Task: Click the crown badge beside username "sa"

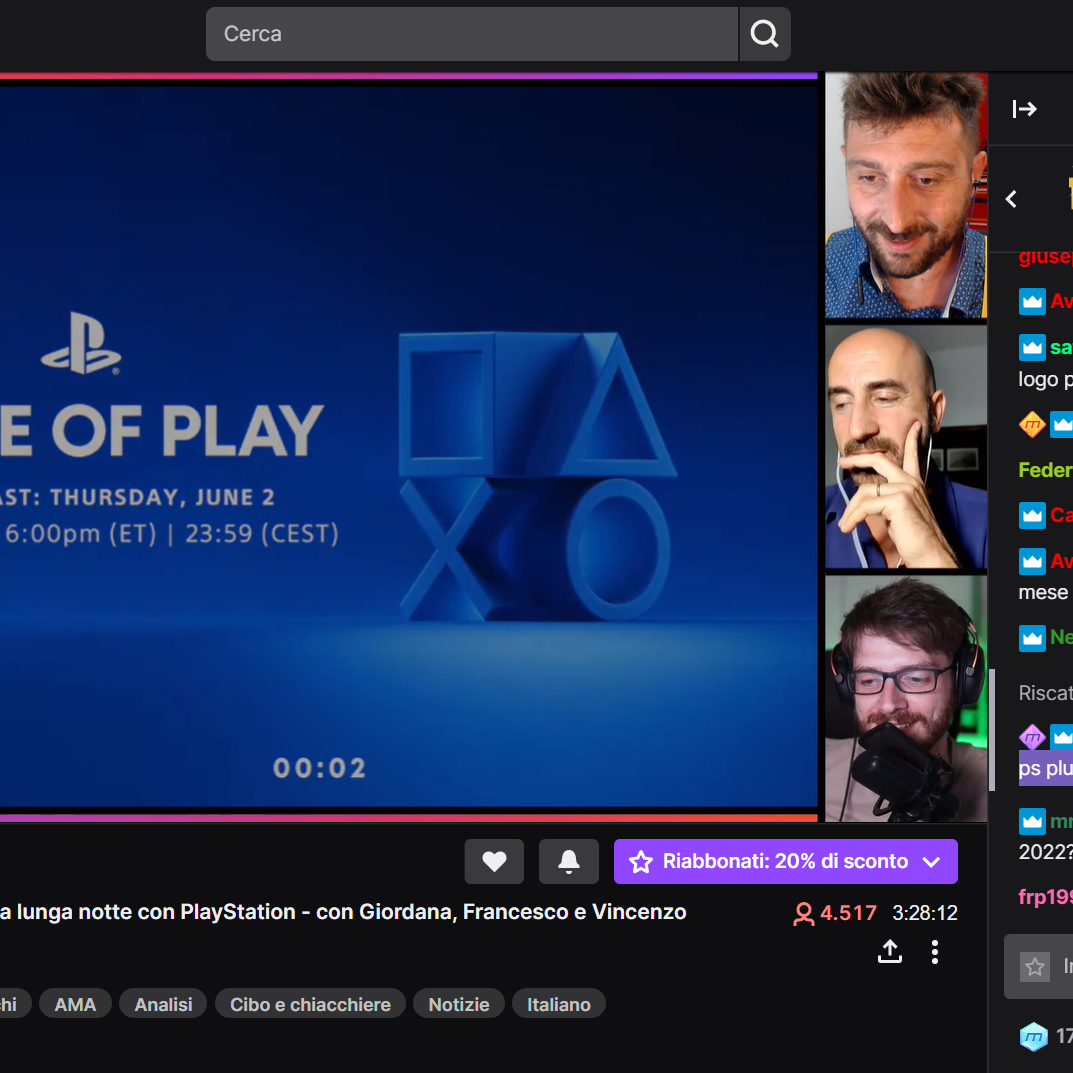Action: 1032,348
